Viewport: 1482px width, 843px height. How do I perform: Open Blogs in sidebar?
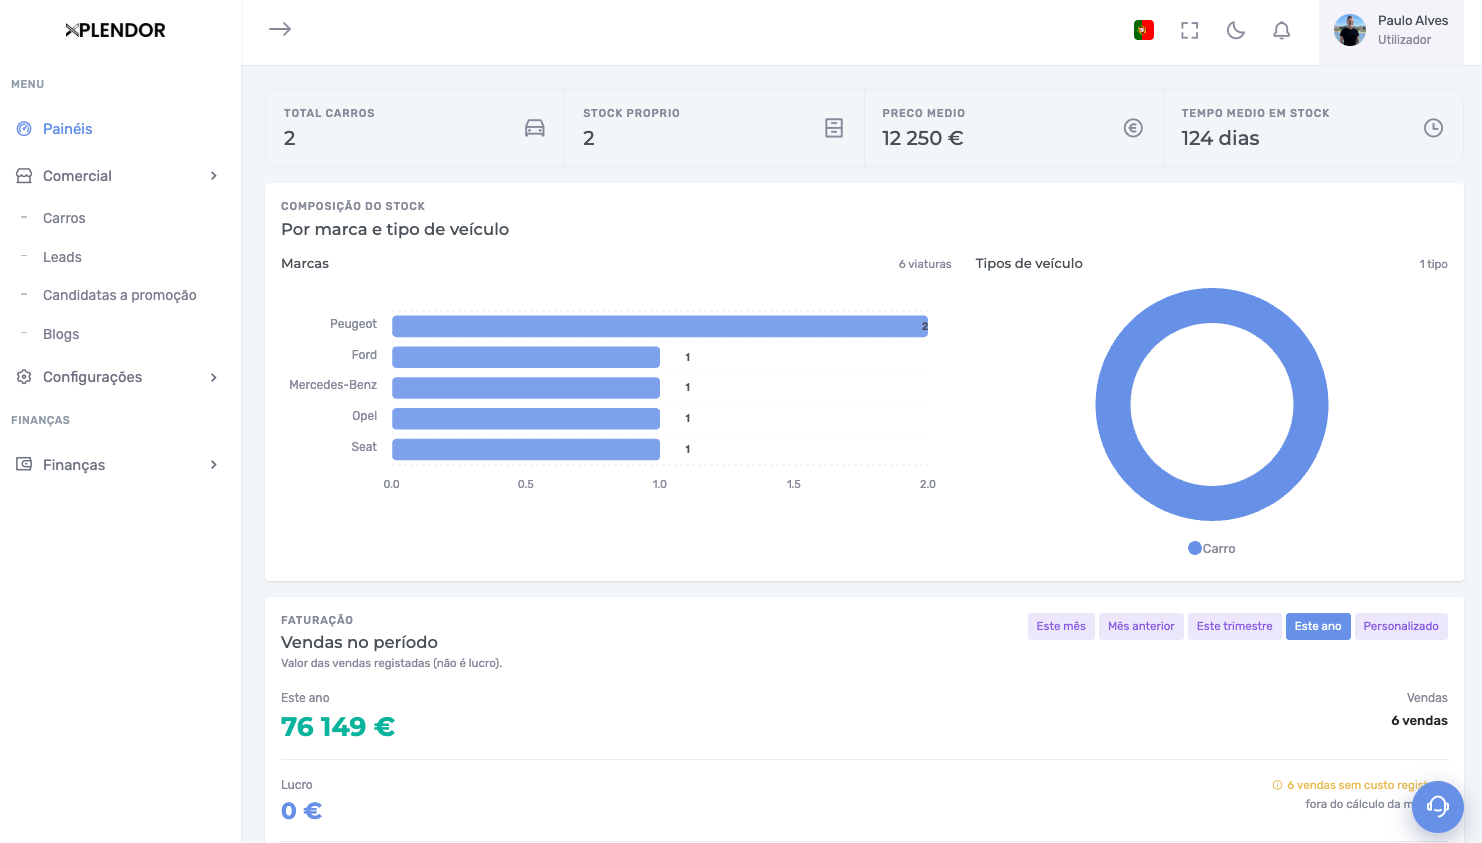tap(61, 334)
